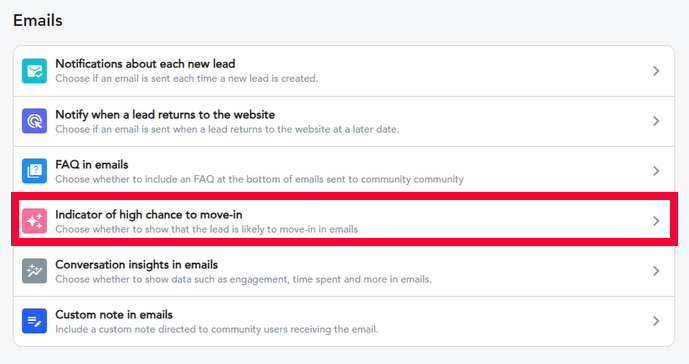689x364 pixels.
Task: Open chevron for Indicator of high chance to move-in
Action: click(x=656, y=221)
